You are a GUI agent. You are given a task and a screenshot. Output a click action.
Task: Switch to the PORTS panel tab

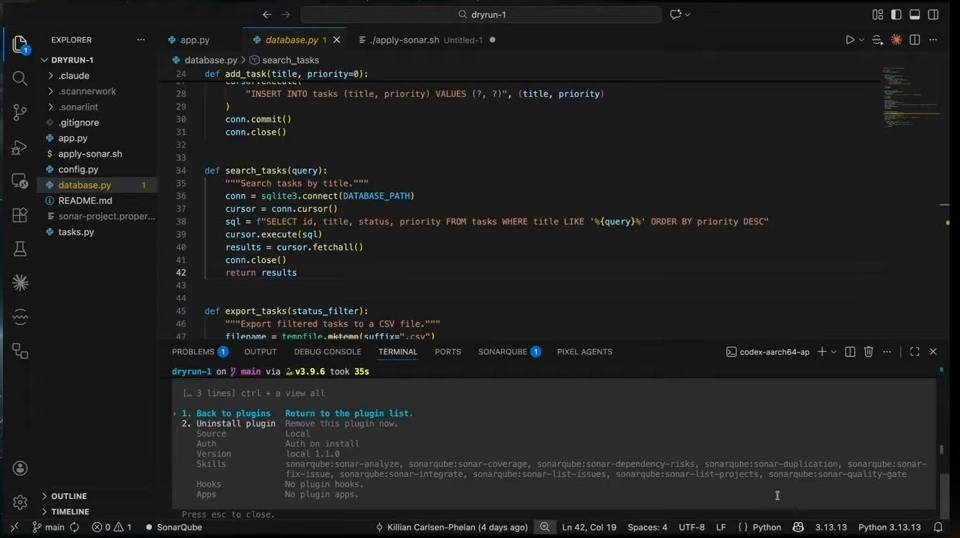coord(448,352)
